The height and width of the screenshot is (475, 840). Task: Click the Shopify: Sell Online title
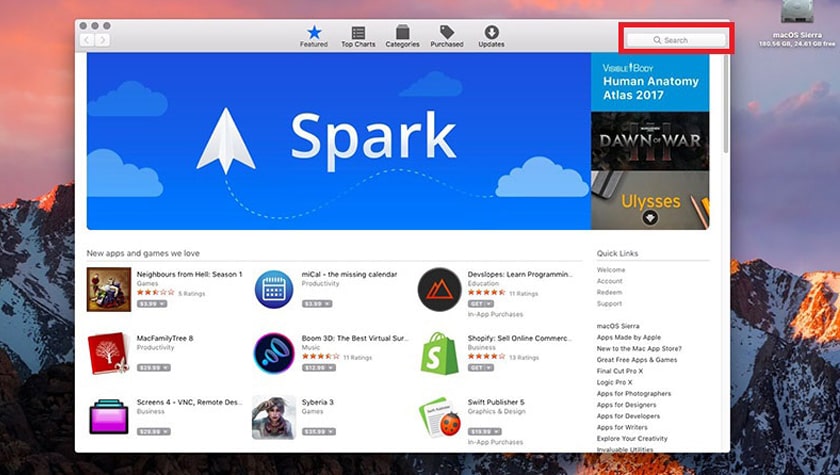click(x=519, y=338)
